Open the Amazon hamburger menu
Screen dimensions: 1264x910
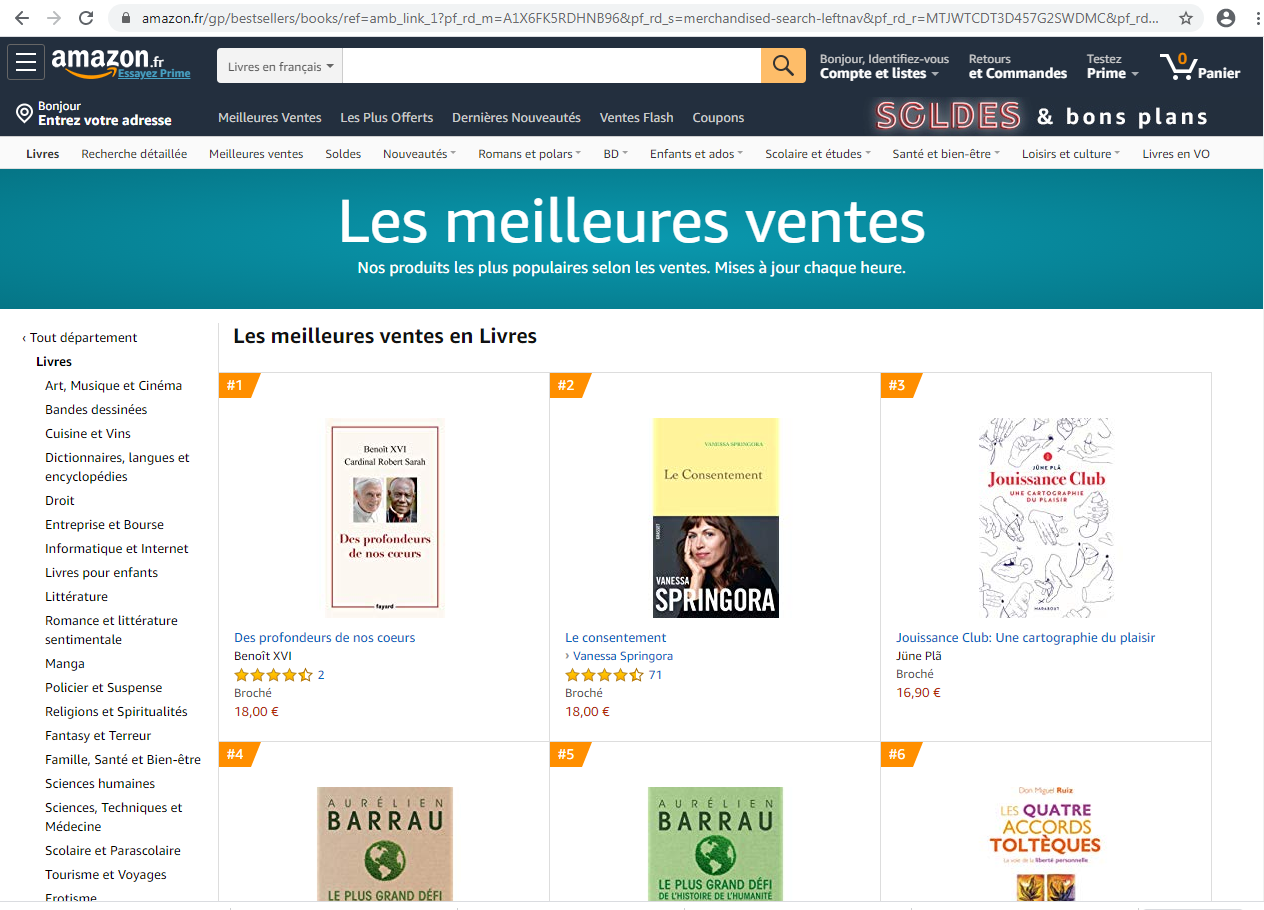click(x=26, y=63)
